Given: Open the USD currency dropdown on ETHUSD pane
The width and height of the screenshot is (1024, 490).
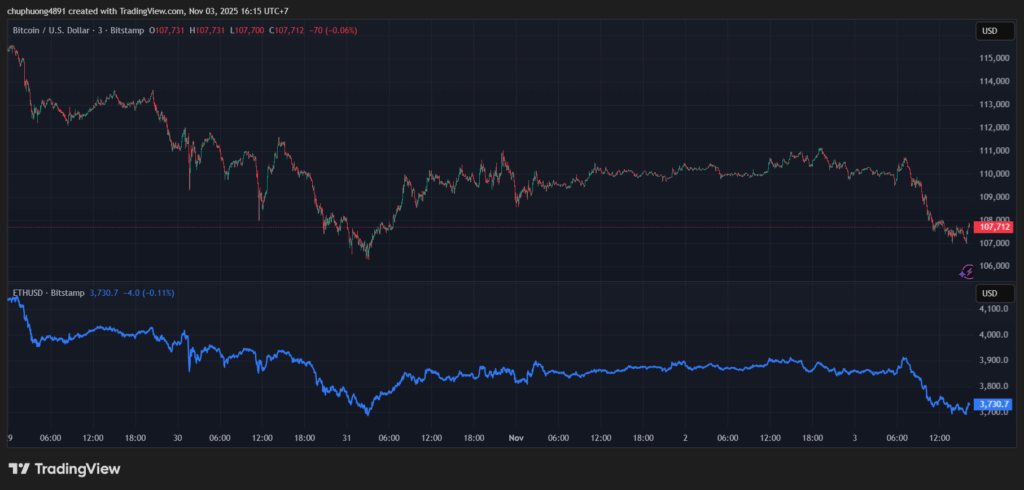Looking at the screenshot, I should point(989,293).
